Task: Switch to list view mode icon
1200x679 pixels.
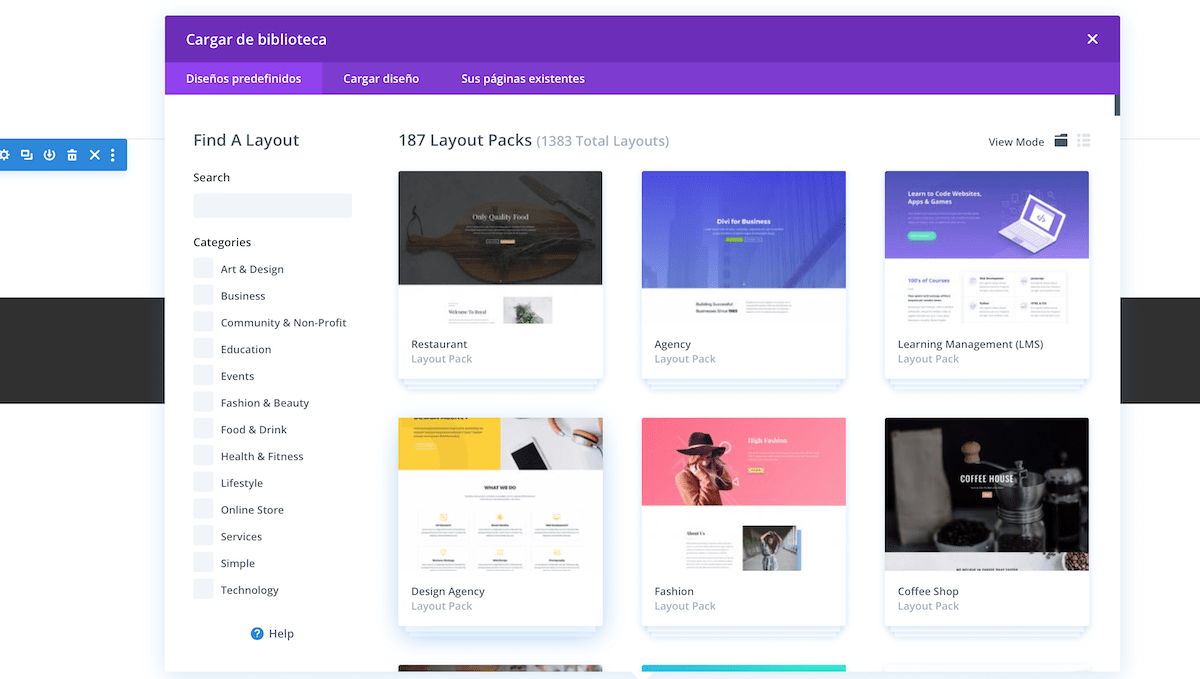Action: (x=1084, y=141)
